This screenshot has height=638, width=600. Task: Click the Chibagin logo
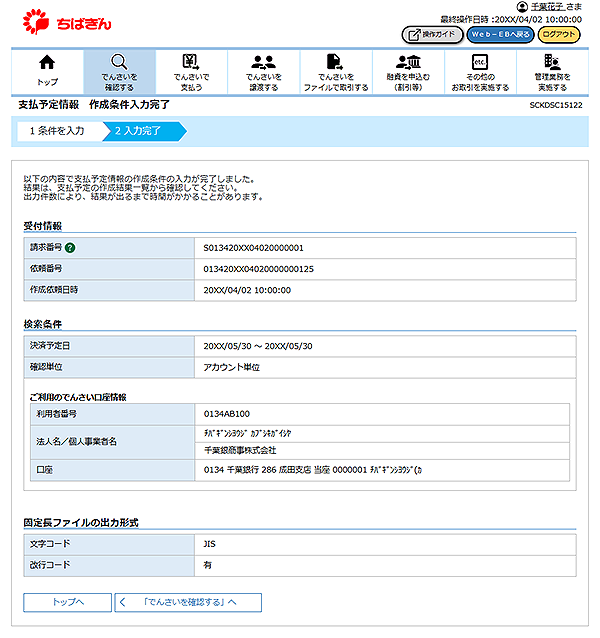(x=67, y=22)
